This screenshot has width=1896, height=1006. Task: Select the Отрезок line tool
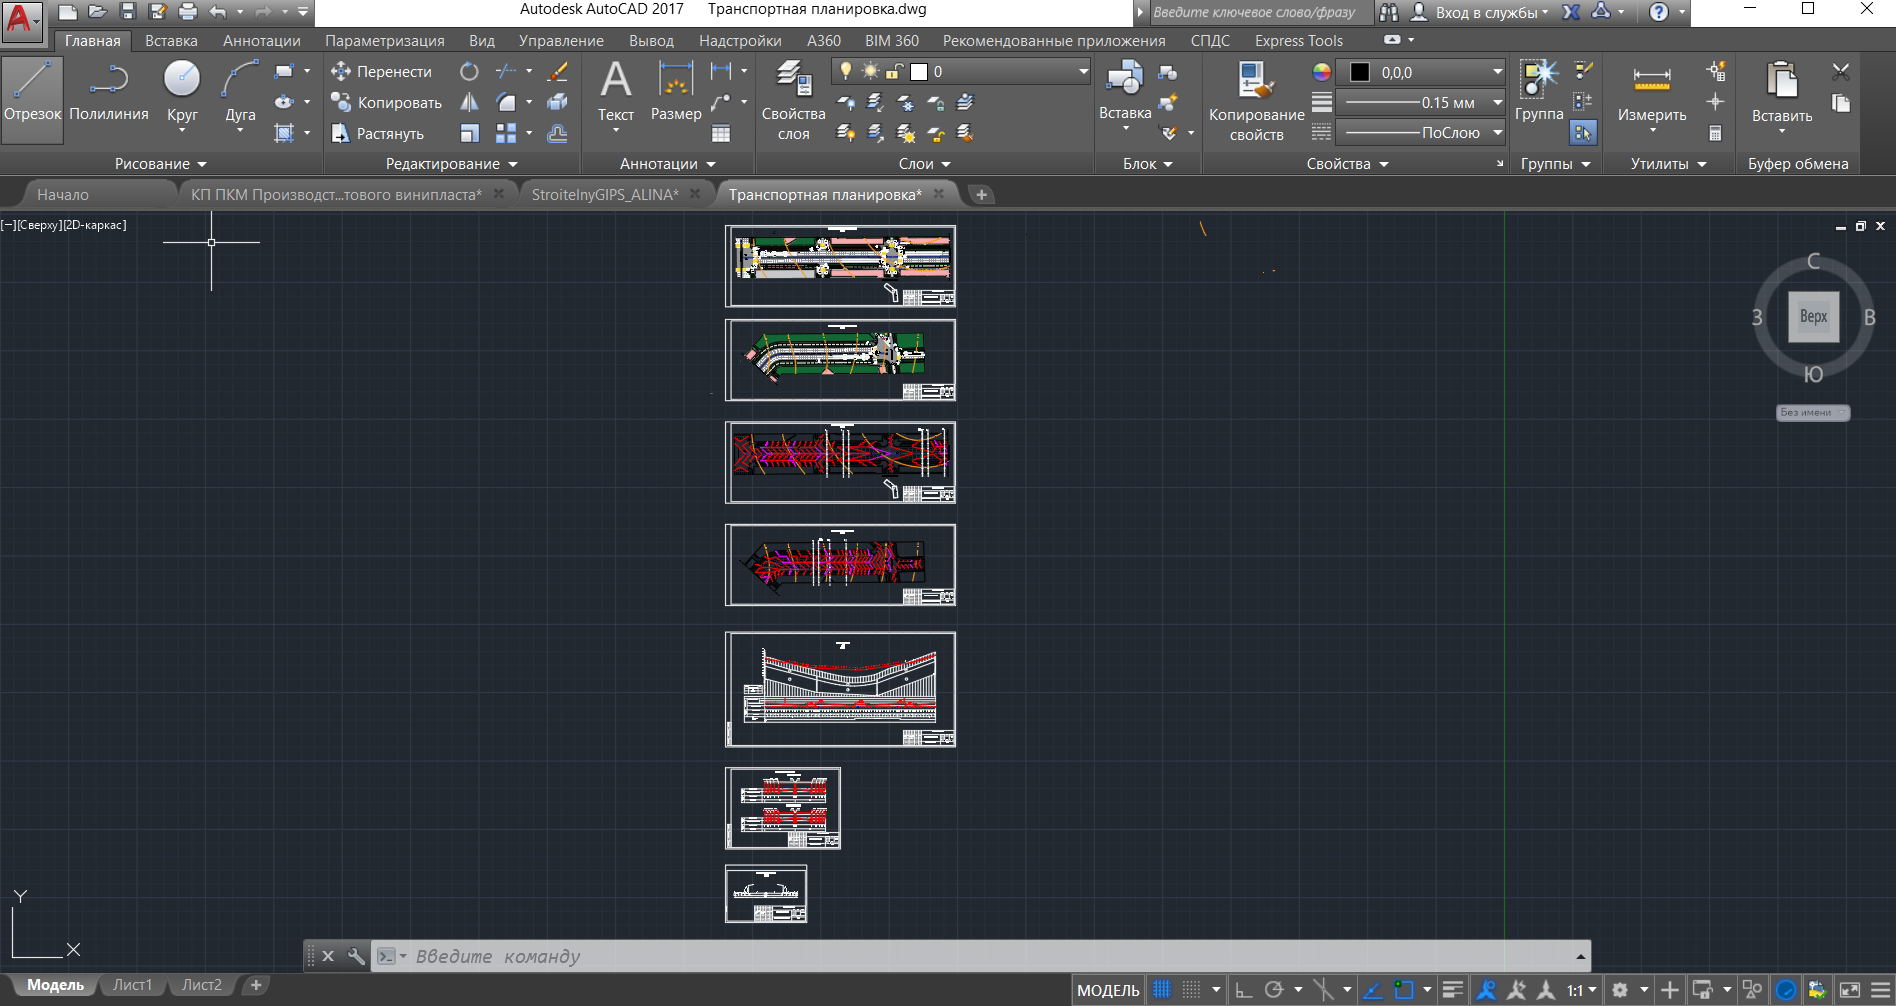point(32,99)
